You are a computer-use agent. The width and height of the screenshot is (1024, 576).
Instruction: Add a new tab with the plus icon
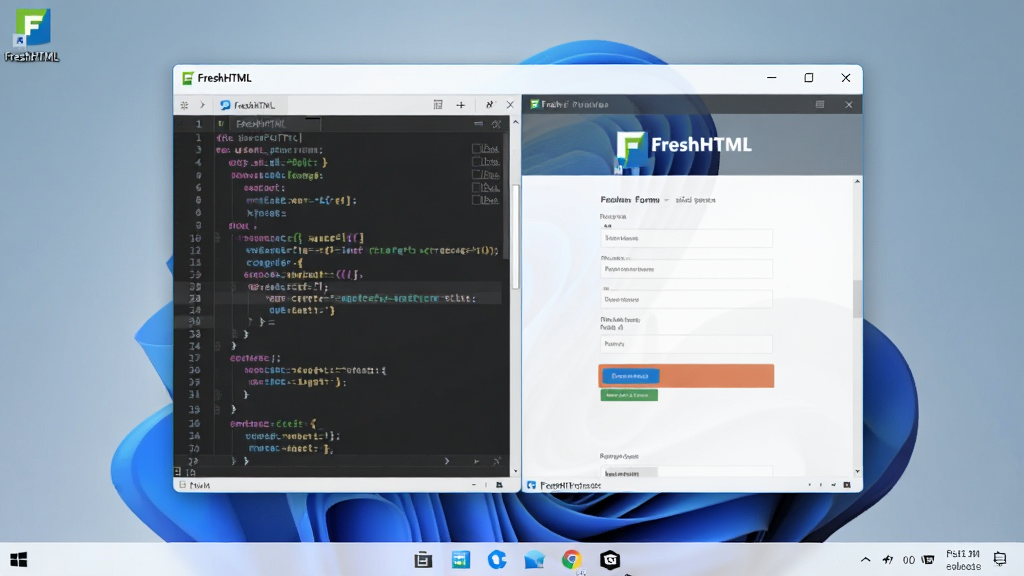(x=460, y=105)
